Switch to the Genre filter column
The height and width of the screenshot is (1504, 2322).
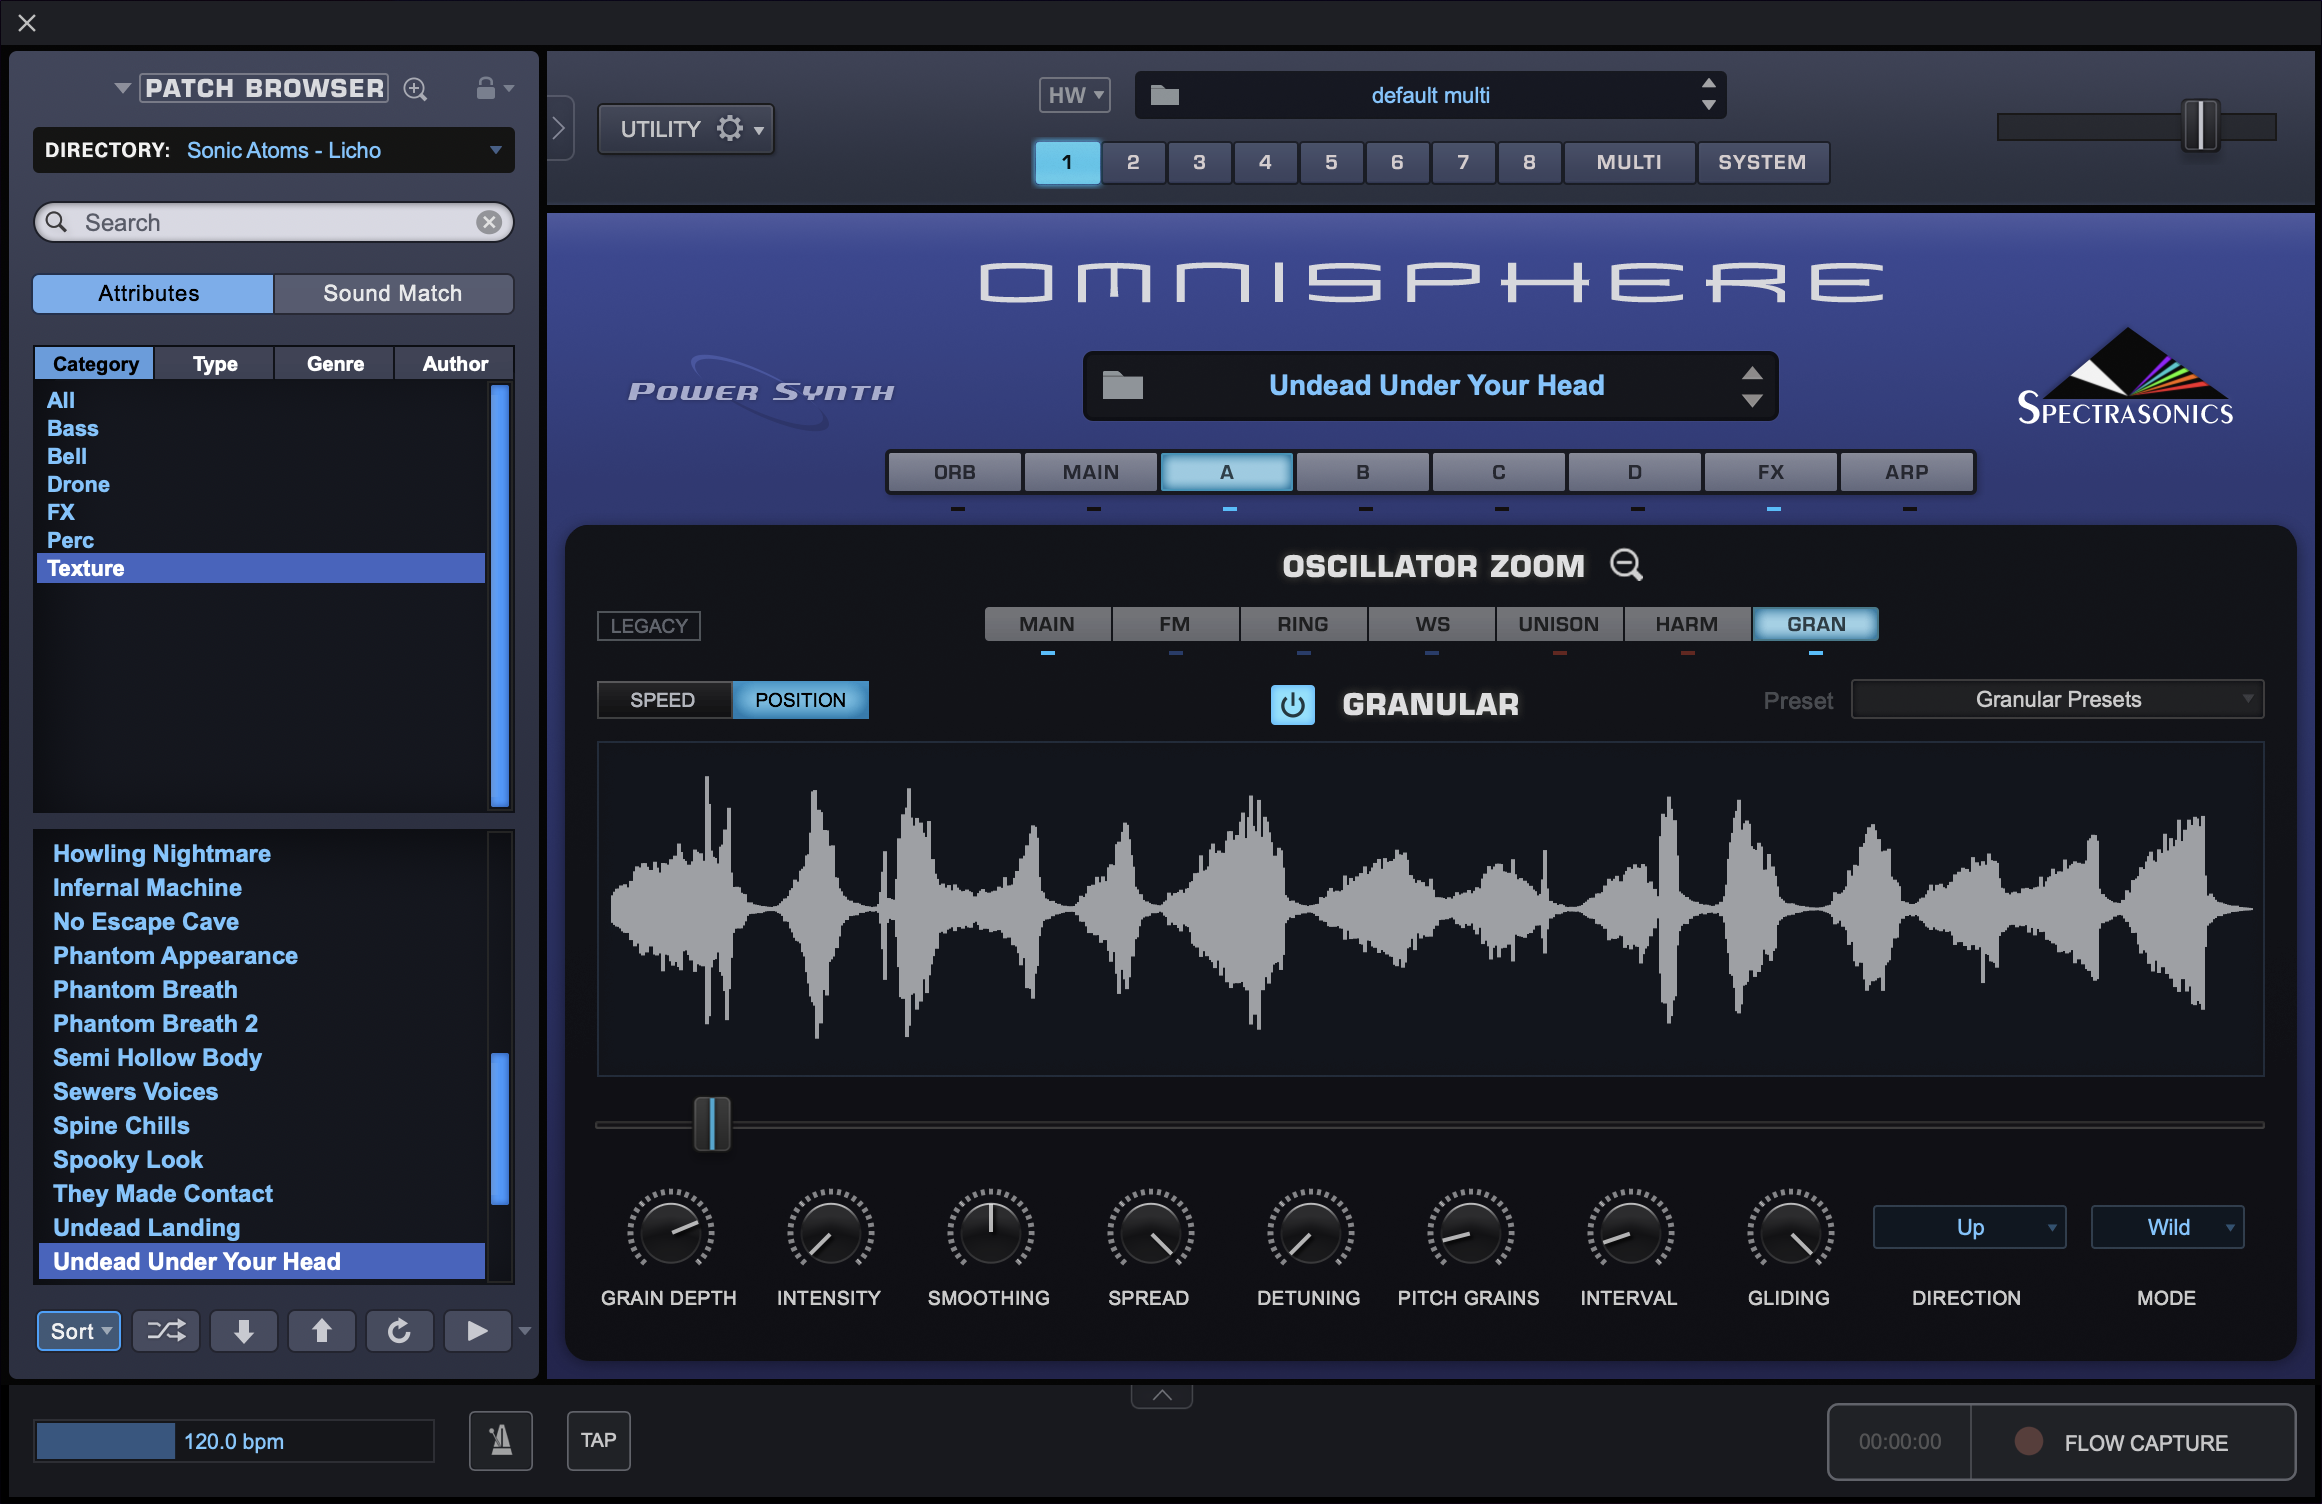coord(335,364)
